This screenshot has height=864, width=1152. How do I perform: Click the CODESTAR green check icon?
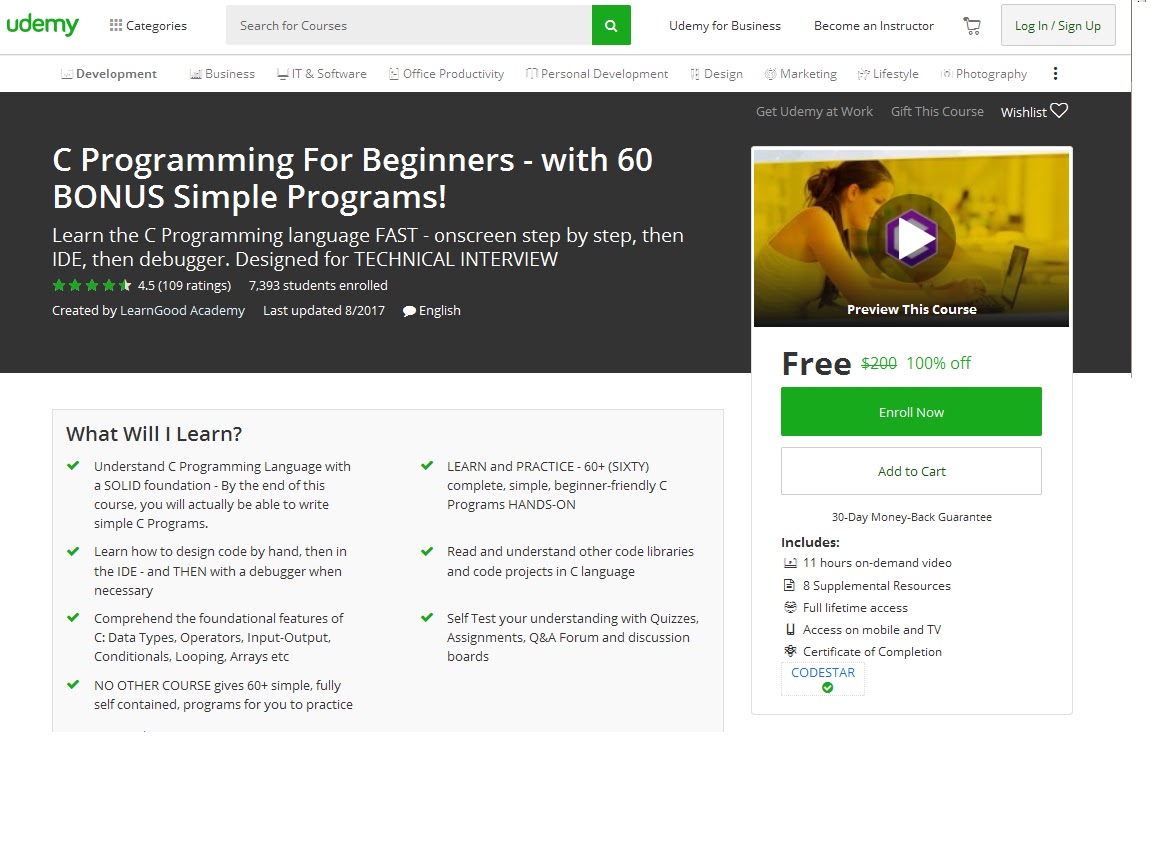827,688
